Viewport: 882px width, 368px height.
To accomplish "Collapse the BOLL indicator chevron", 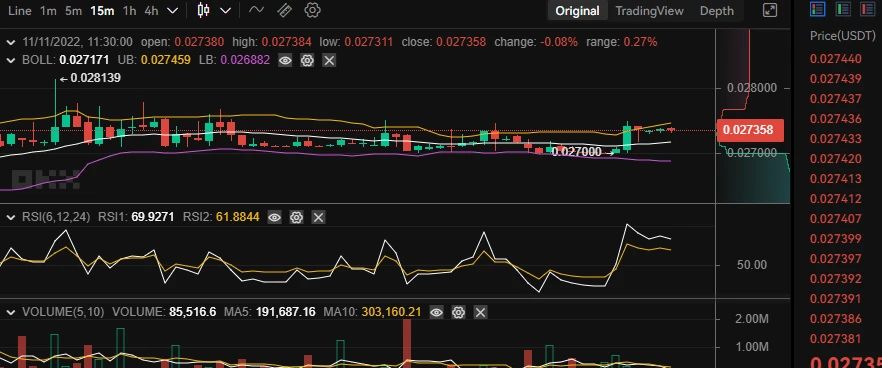I will 10,60.
